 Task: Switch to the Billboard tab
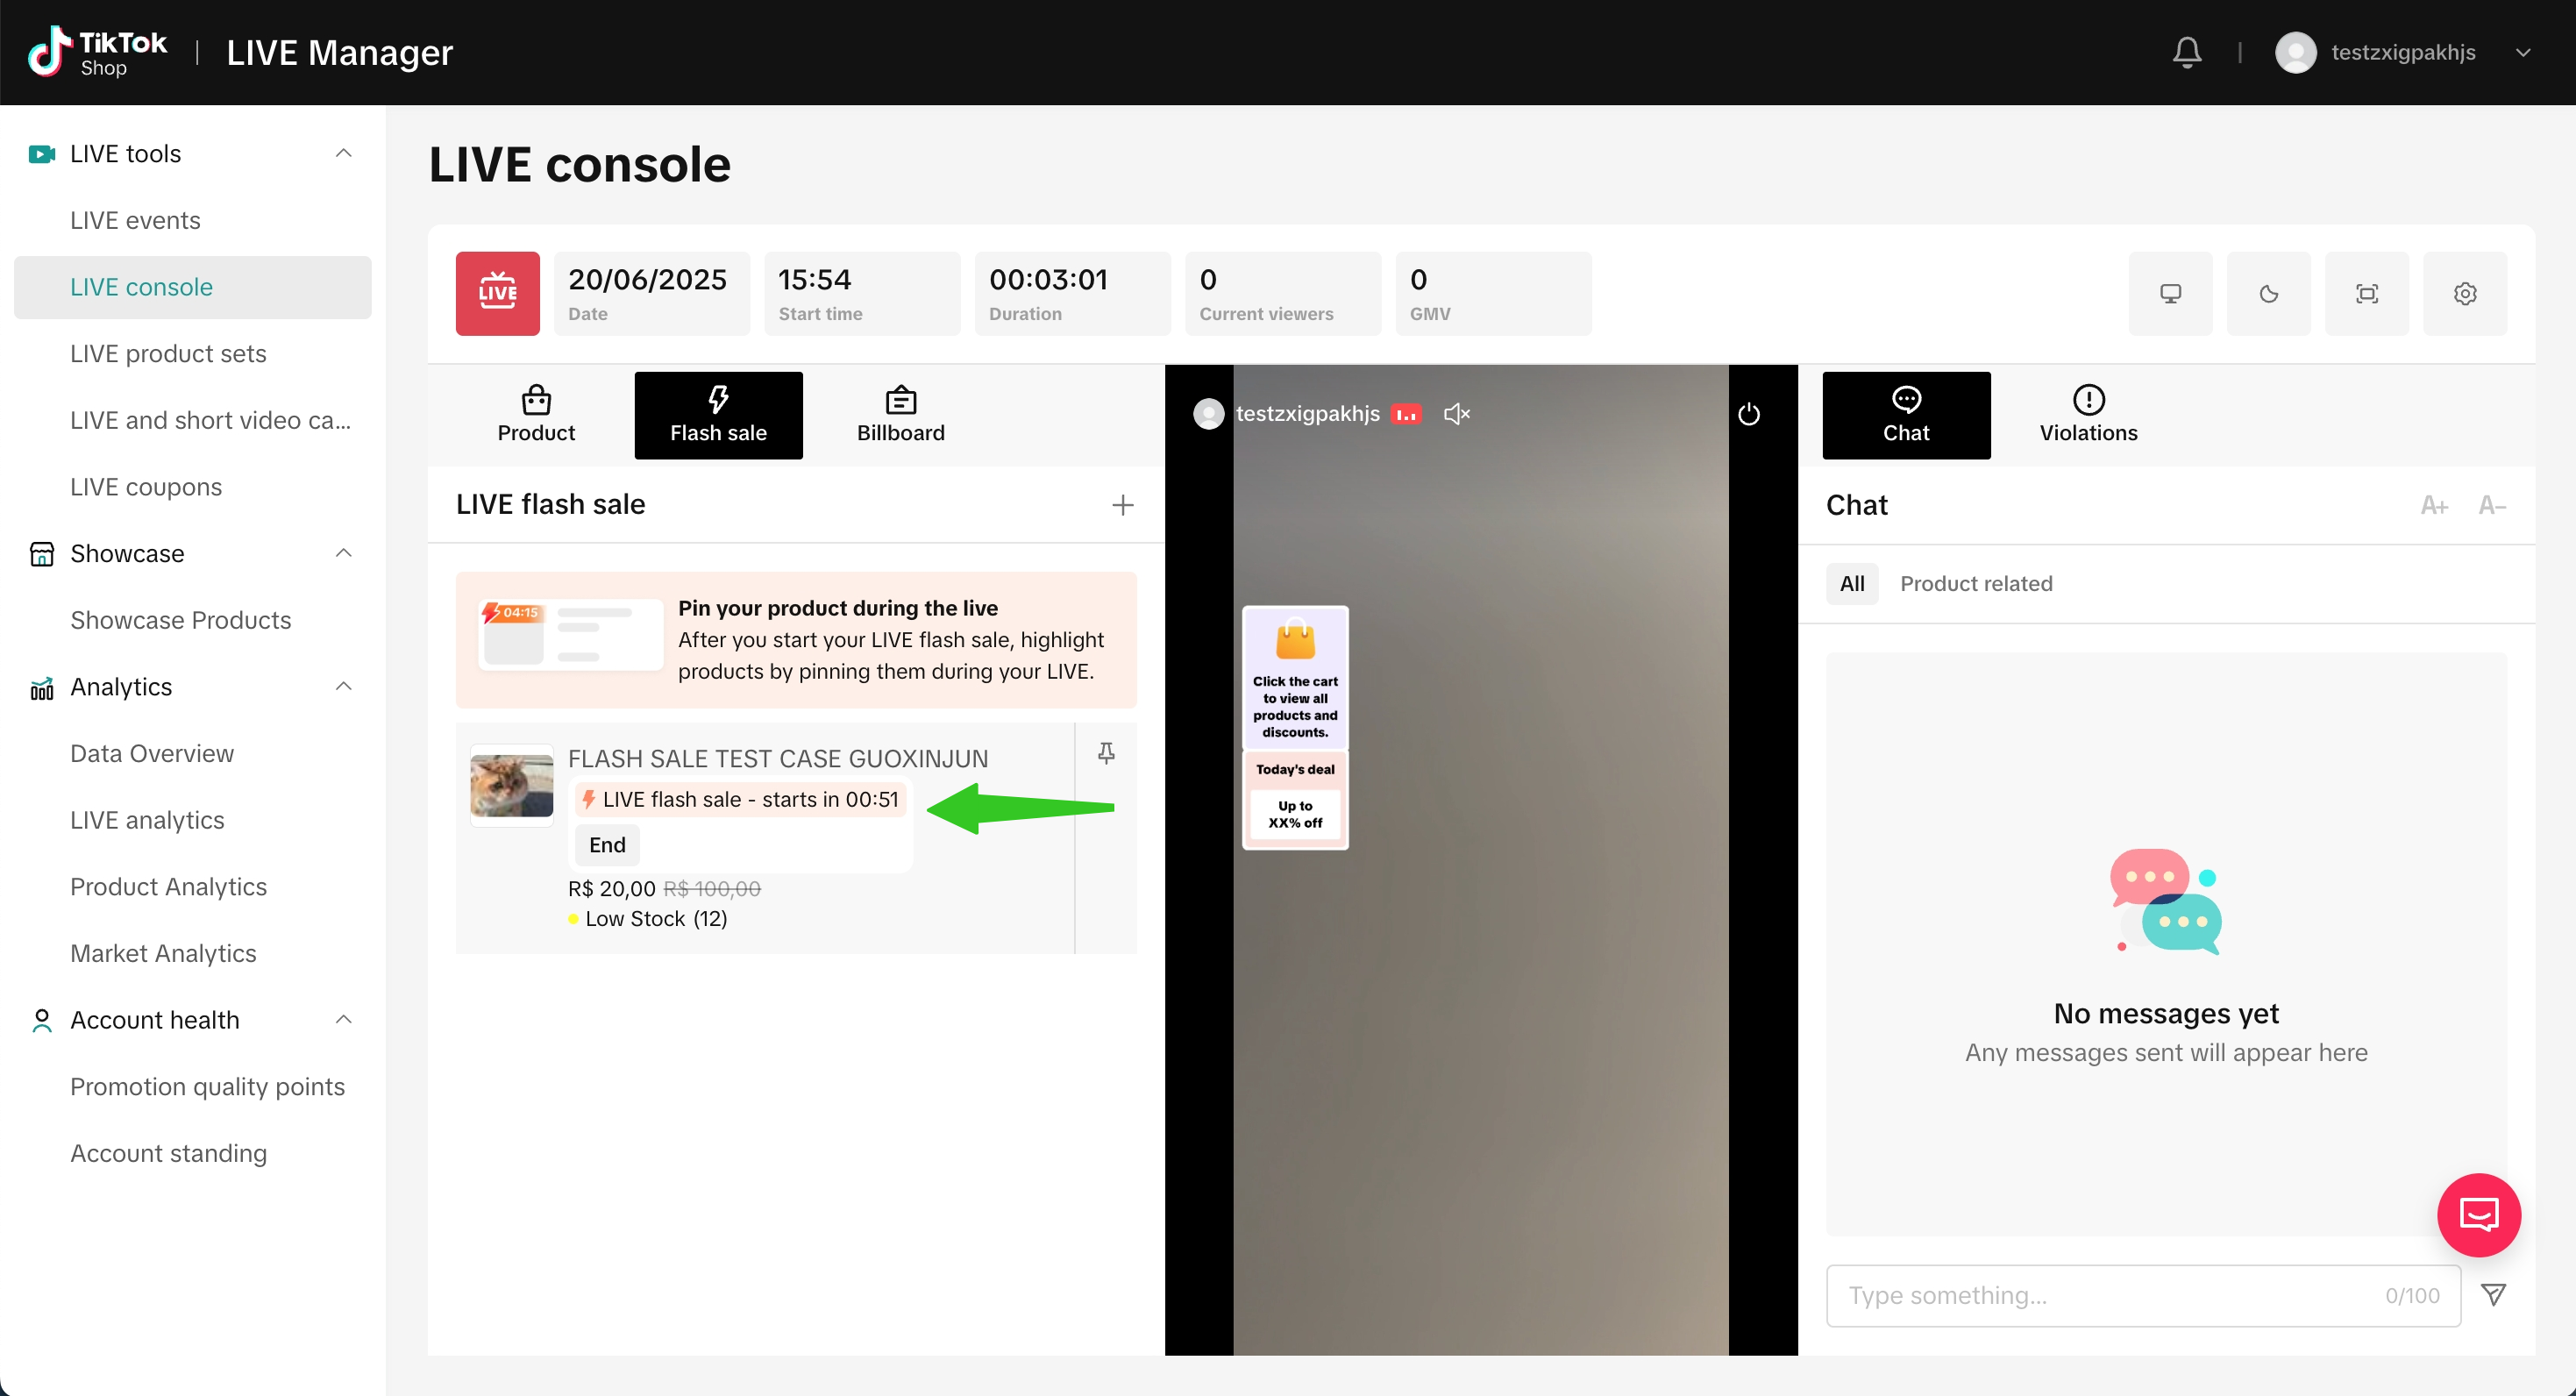click(x=900, y=415)
